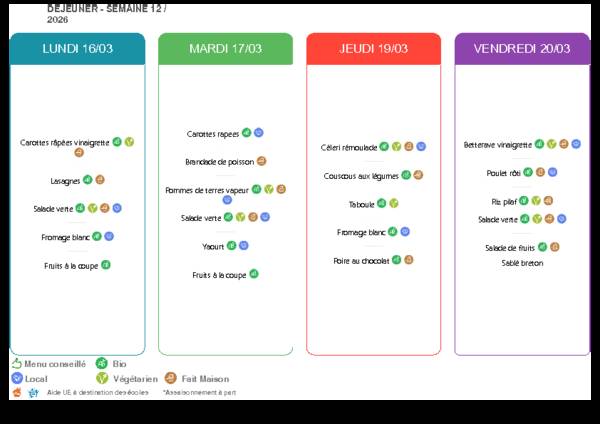Click the Bio icon next to Lasagnes
This screenshot has height=424, width=600.
click(88, 180)
